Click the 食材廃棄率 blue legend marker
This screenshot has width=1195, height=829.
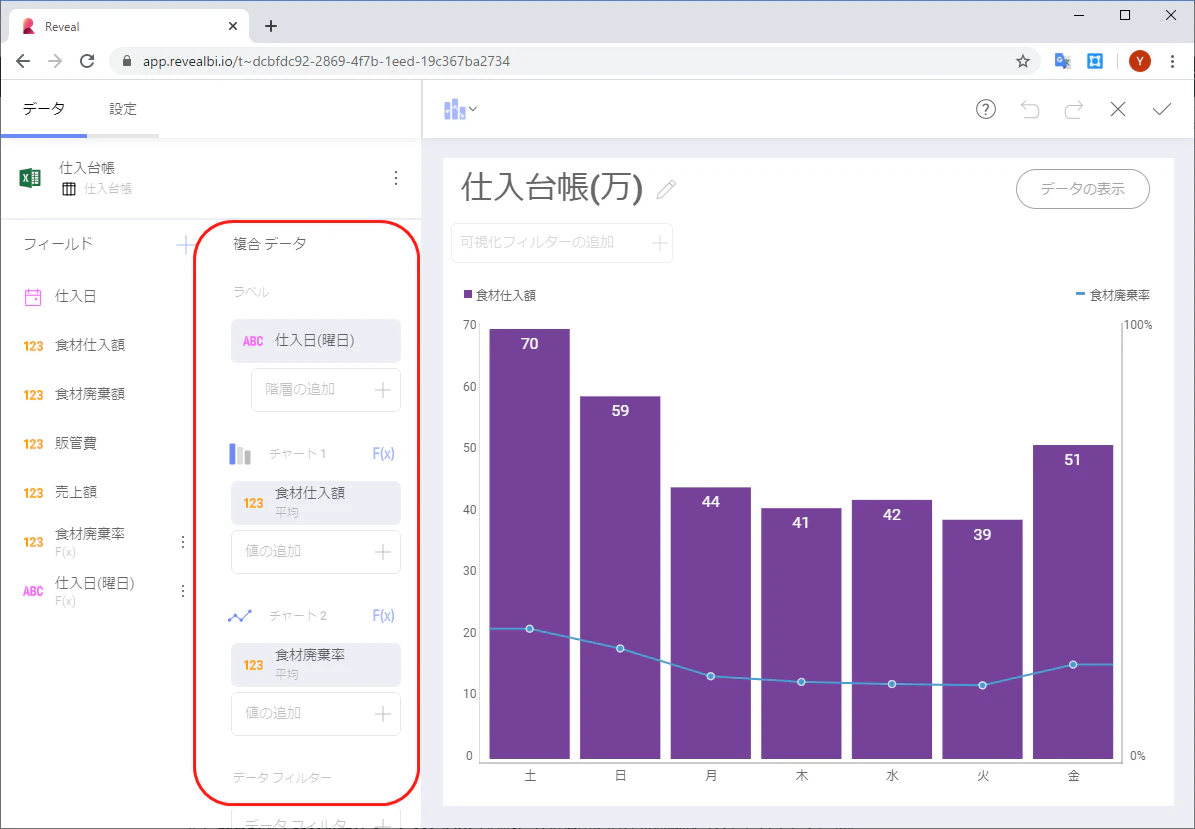[x=1080, y=293]
